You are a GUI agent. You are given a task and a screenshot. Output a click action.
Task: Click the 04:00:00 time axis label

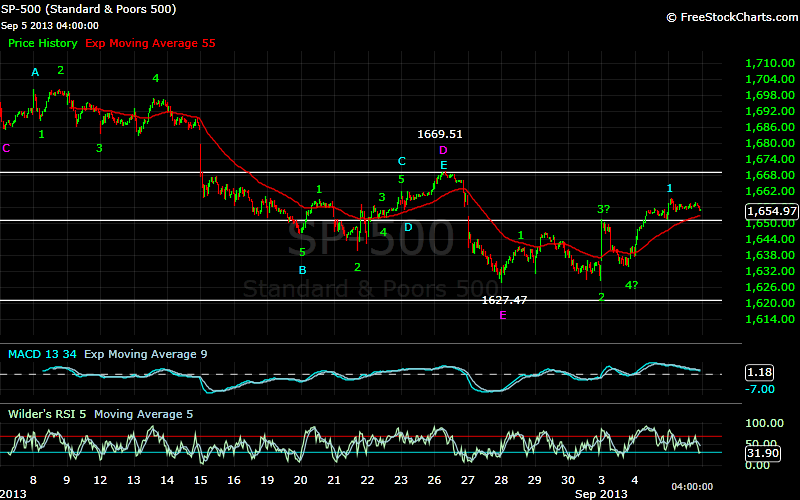click(x=692, y=487)
